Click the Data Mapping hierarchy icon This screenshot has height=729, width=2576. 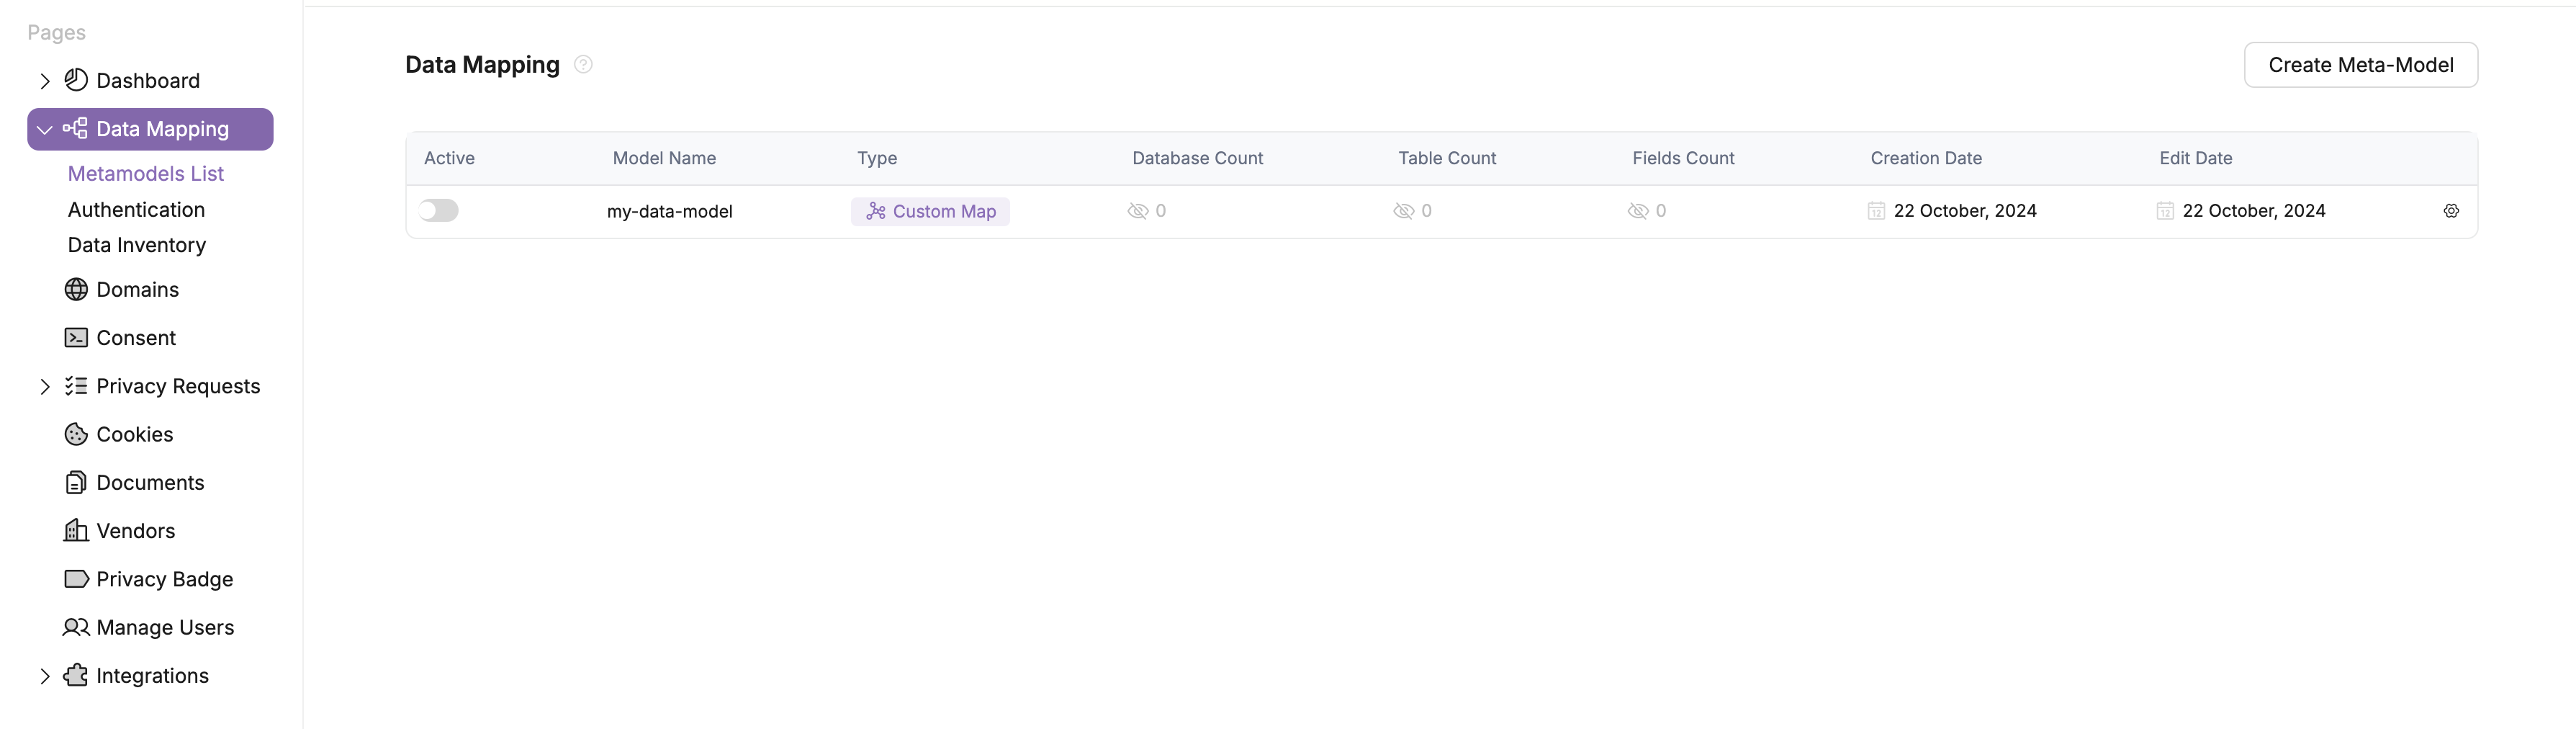[75, 129]
